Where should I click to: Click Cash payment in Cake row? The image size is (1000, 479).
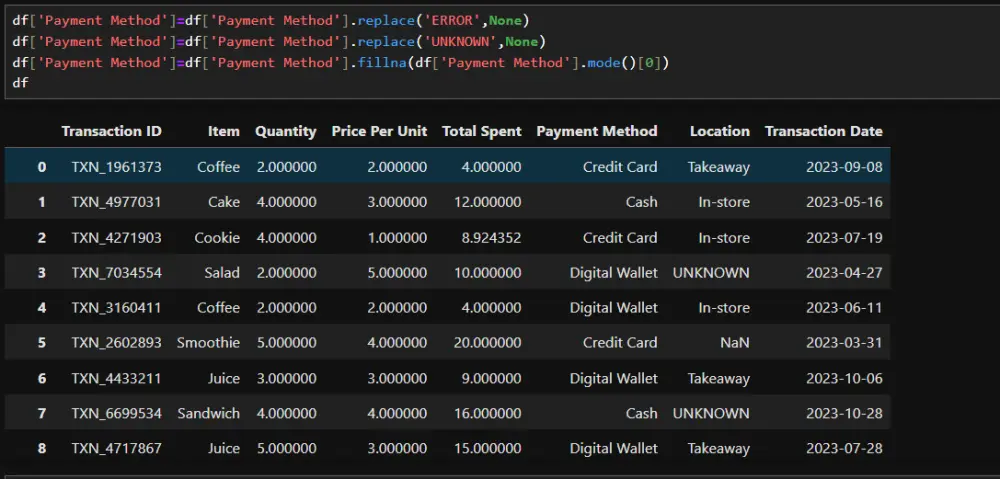[642, 202]
